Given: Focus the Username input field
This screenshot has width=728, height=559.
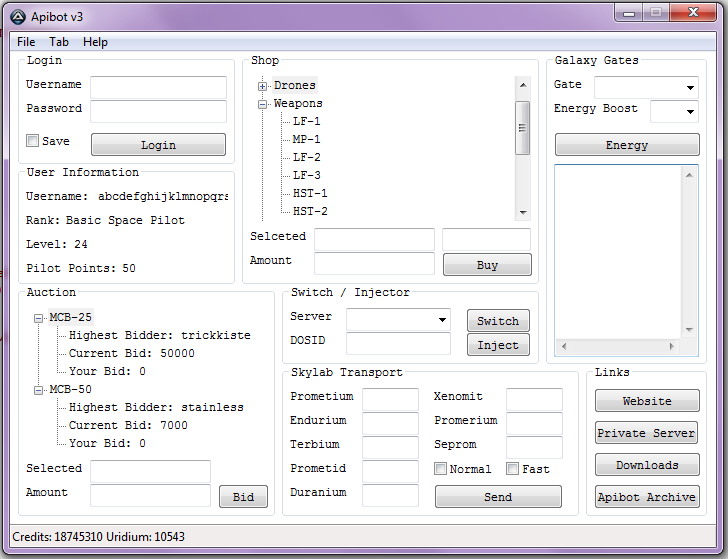Looking at the screenshot, I should [158, 87].
